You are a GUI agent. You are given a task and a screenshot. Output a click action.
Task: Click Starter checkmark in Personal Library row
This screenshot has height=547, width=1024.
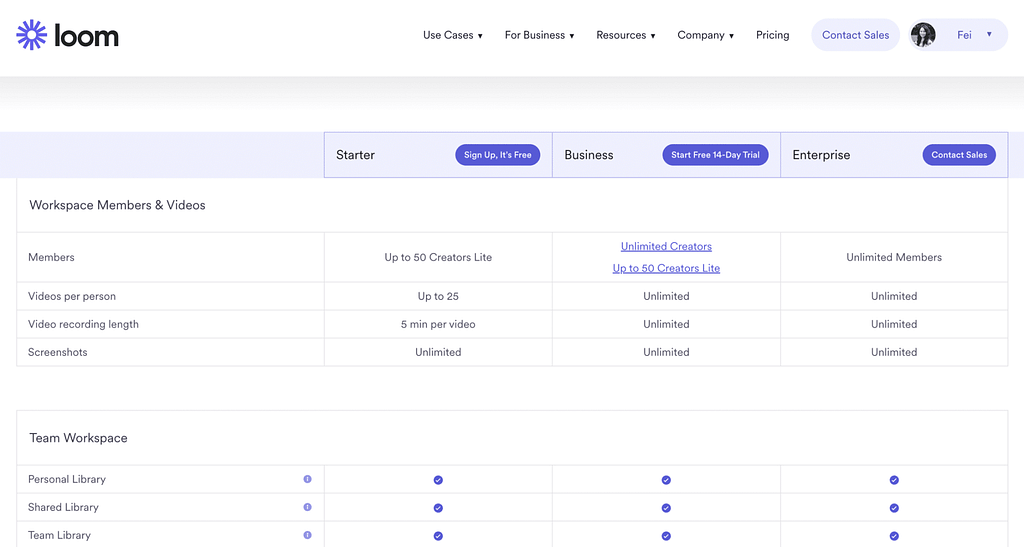pyautogui.click(x=438, y=480)
